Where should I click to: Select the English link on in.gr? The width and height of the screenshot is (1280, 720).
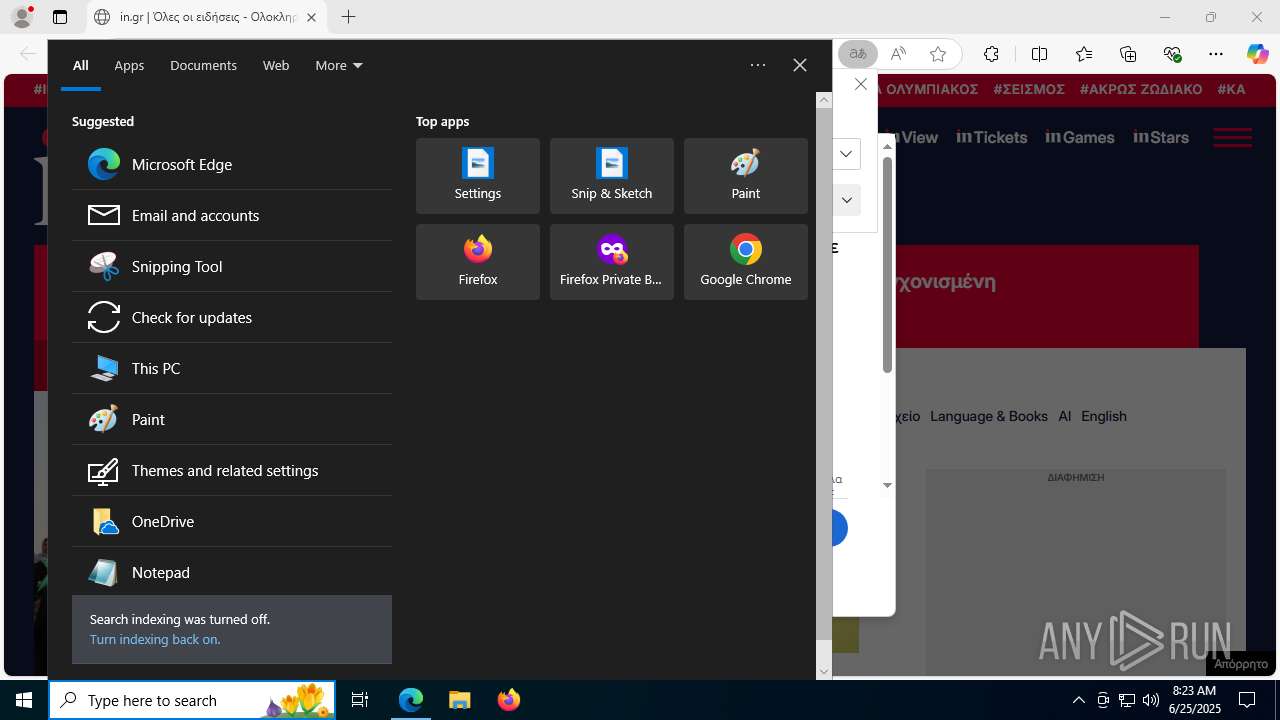[1104, 416]
